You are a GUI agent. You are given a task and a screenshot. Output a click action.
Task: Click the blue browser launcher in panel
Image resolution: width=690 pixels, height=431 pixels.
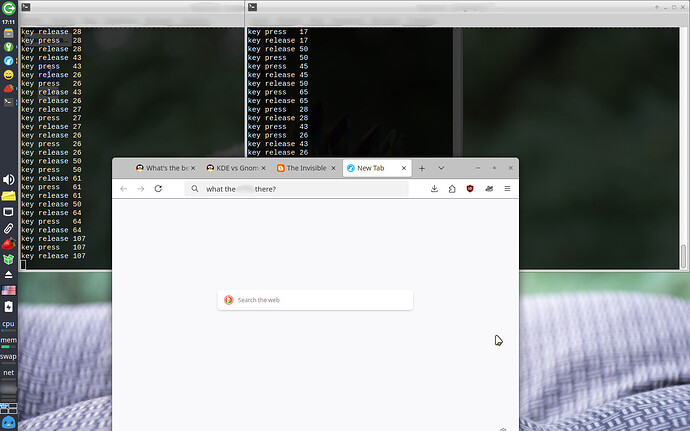(x=8, y=61)
